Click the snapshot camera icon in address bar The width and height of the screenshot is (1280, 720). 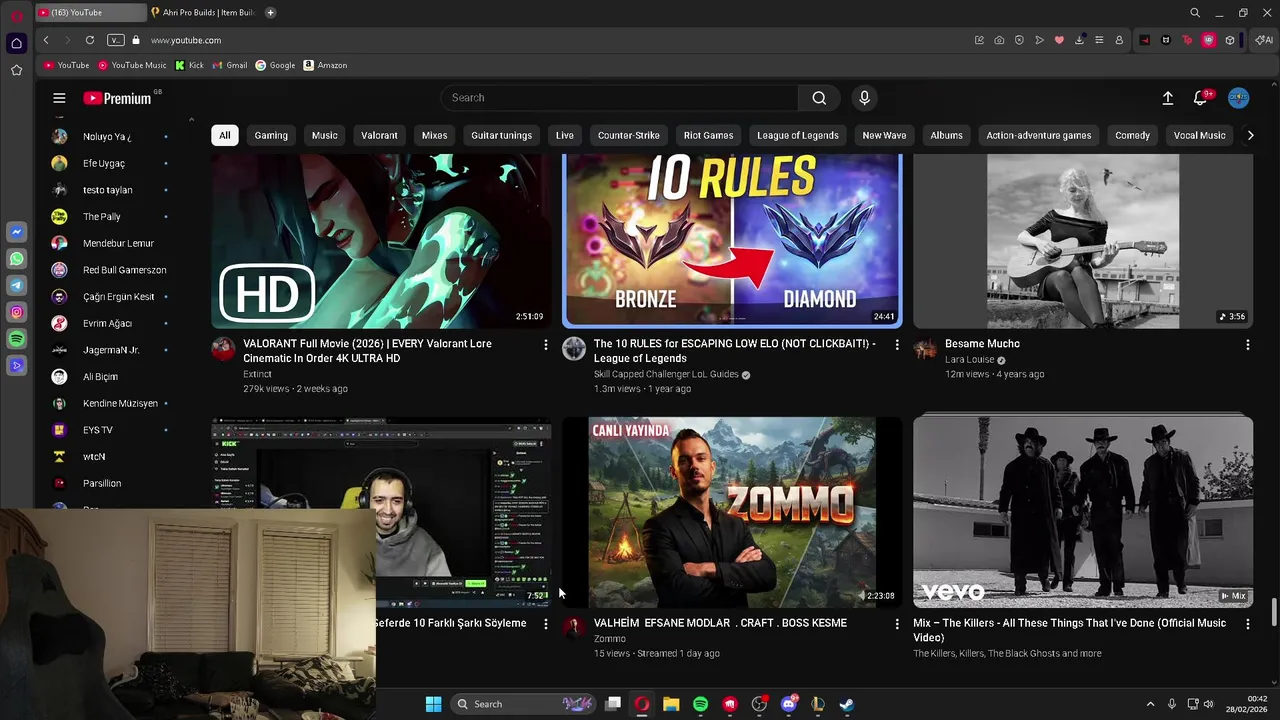(999, 40)
